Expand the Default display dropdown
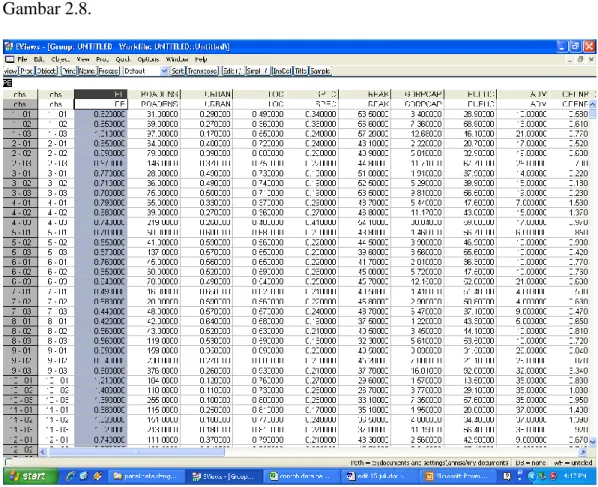Viewport: 598px width, 487px height. [164, 71]
